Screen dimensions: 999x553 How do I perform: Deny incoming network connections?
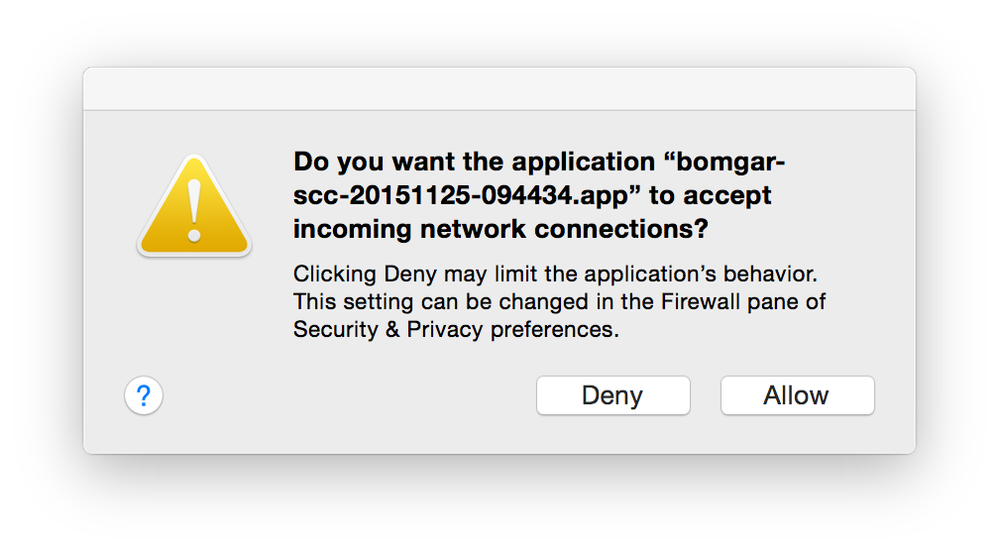[x=613, y=396]
